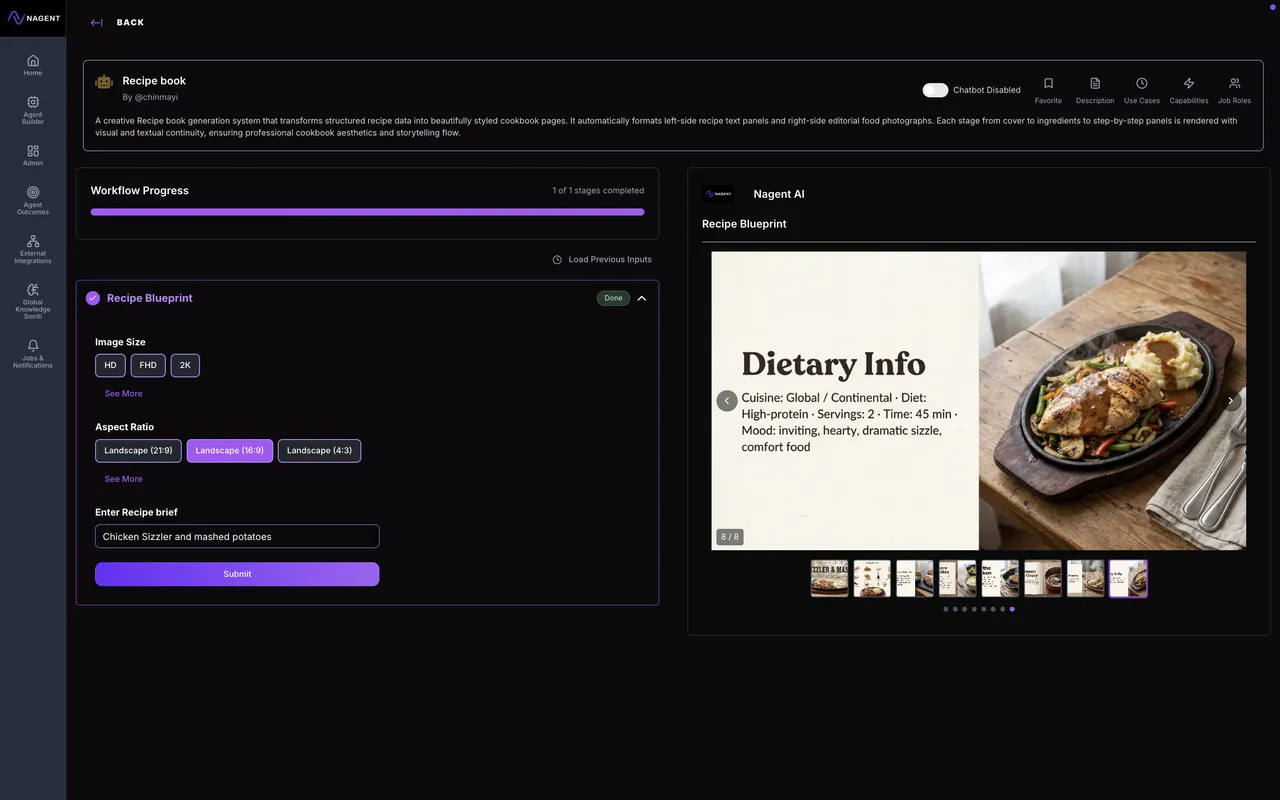See more Aspect Ratio options
The image size is (1280, 800).
coord(123,479)
